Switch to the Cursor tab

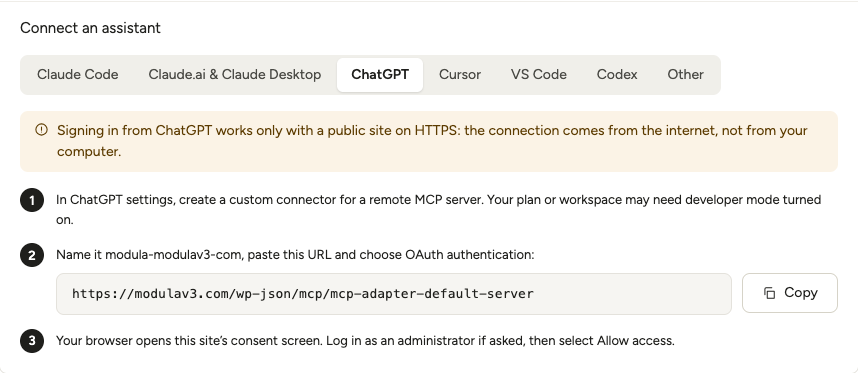tap(460, 74)
